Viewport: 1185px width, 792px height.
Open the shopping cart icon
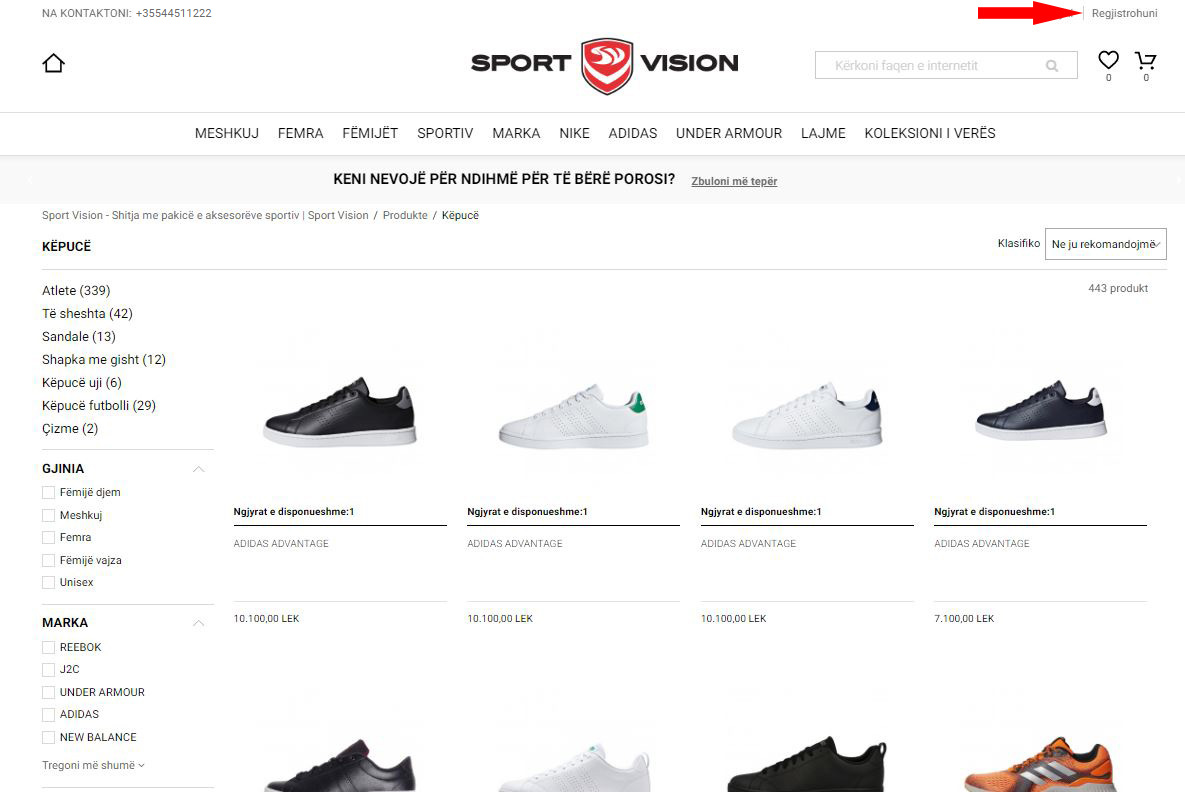[1146, 60]
